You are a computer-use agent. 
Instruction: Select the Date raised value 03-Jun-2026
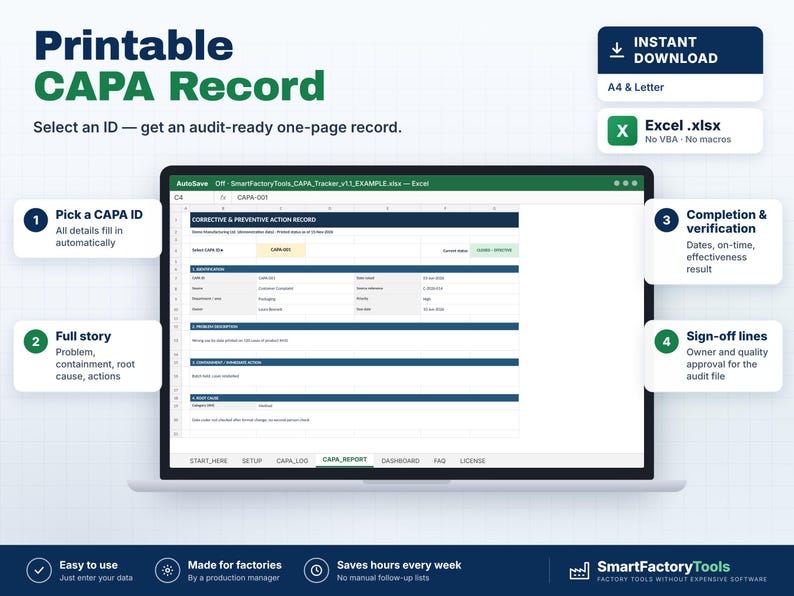(469, 278)
